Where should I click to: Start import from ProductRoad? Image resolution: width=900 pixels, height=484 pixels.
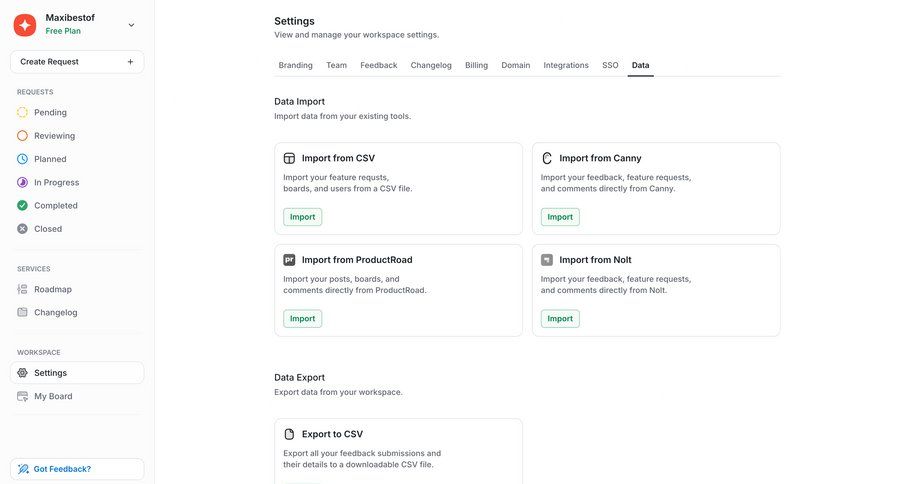click(302, 319)
